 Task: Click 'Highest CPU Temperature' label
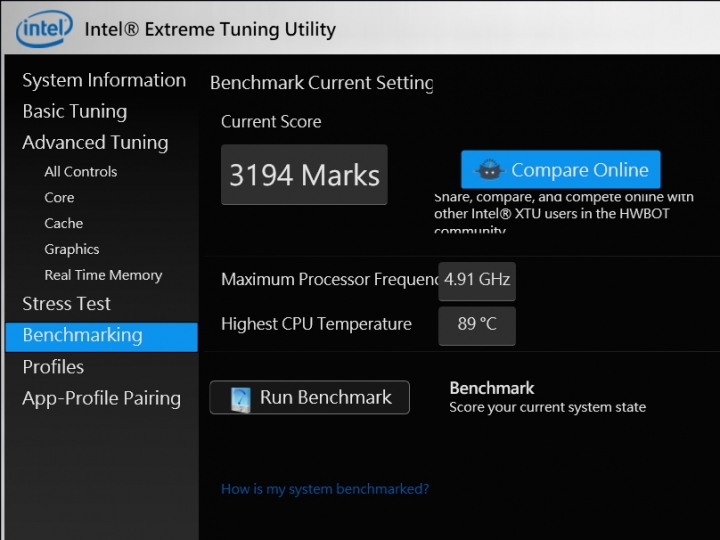316,324
